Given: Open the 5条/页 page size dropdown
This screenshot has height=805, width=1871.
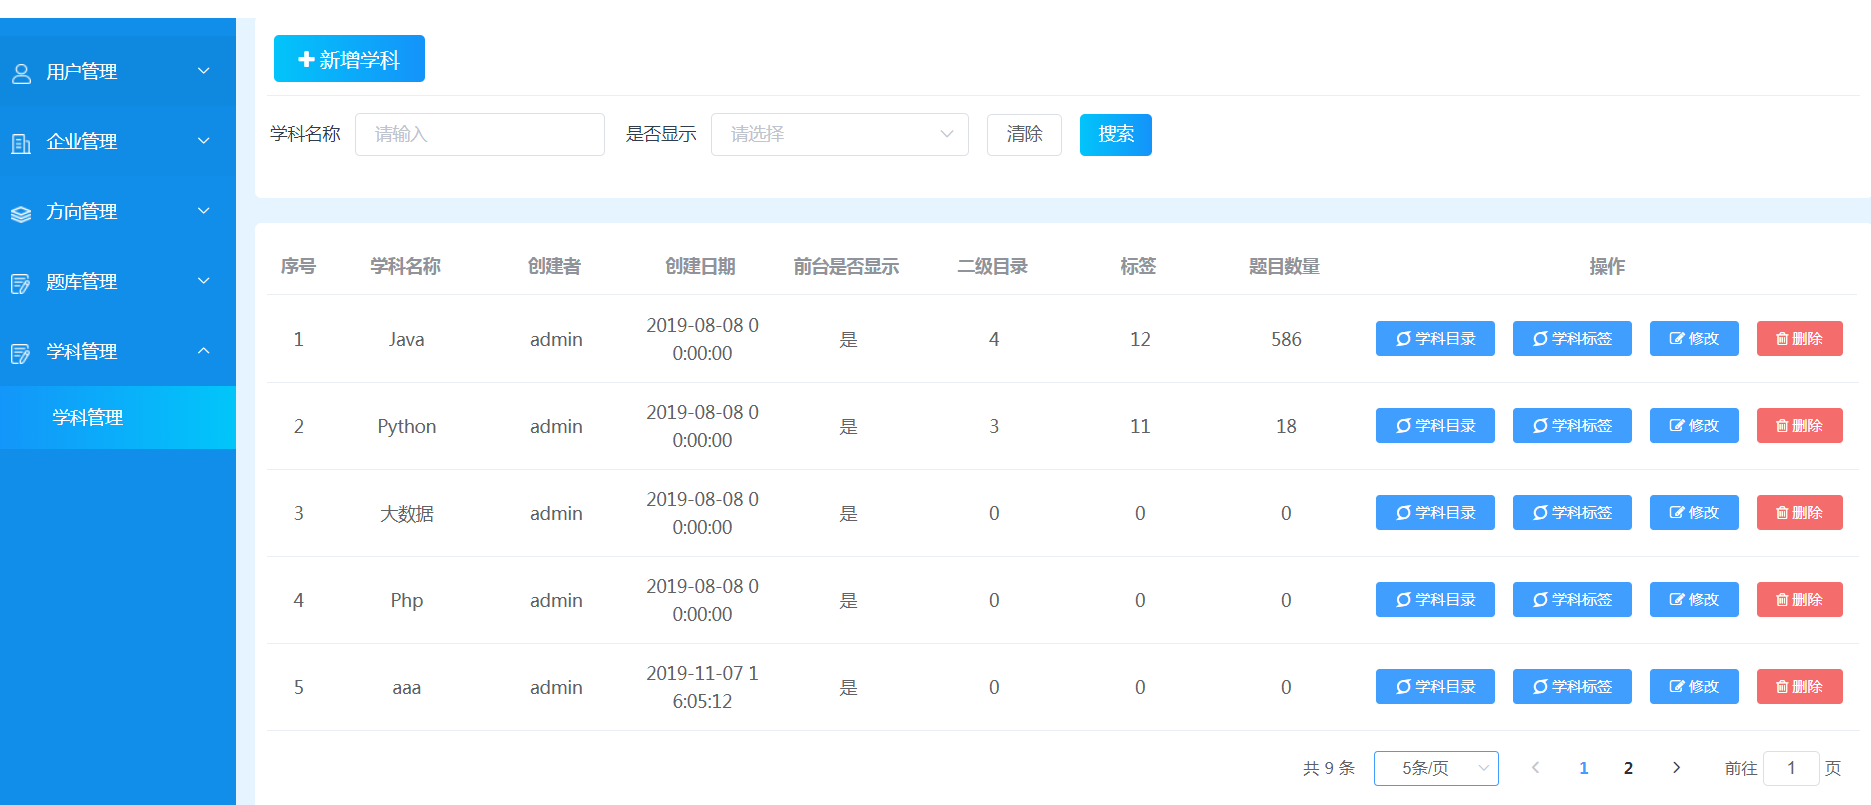Looking at the screenshot, I should tap(1436, 768).
